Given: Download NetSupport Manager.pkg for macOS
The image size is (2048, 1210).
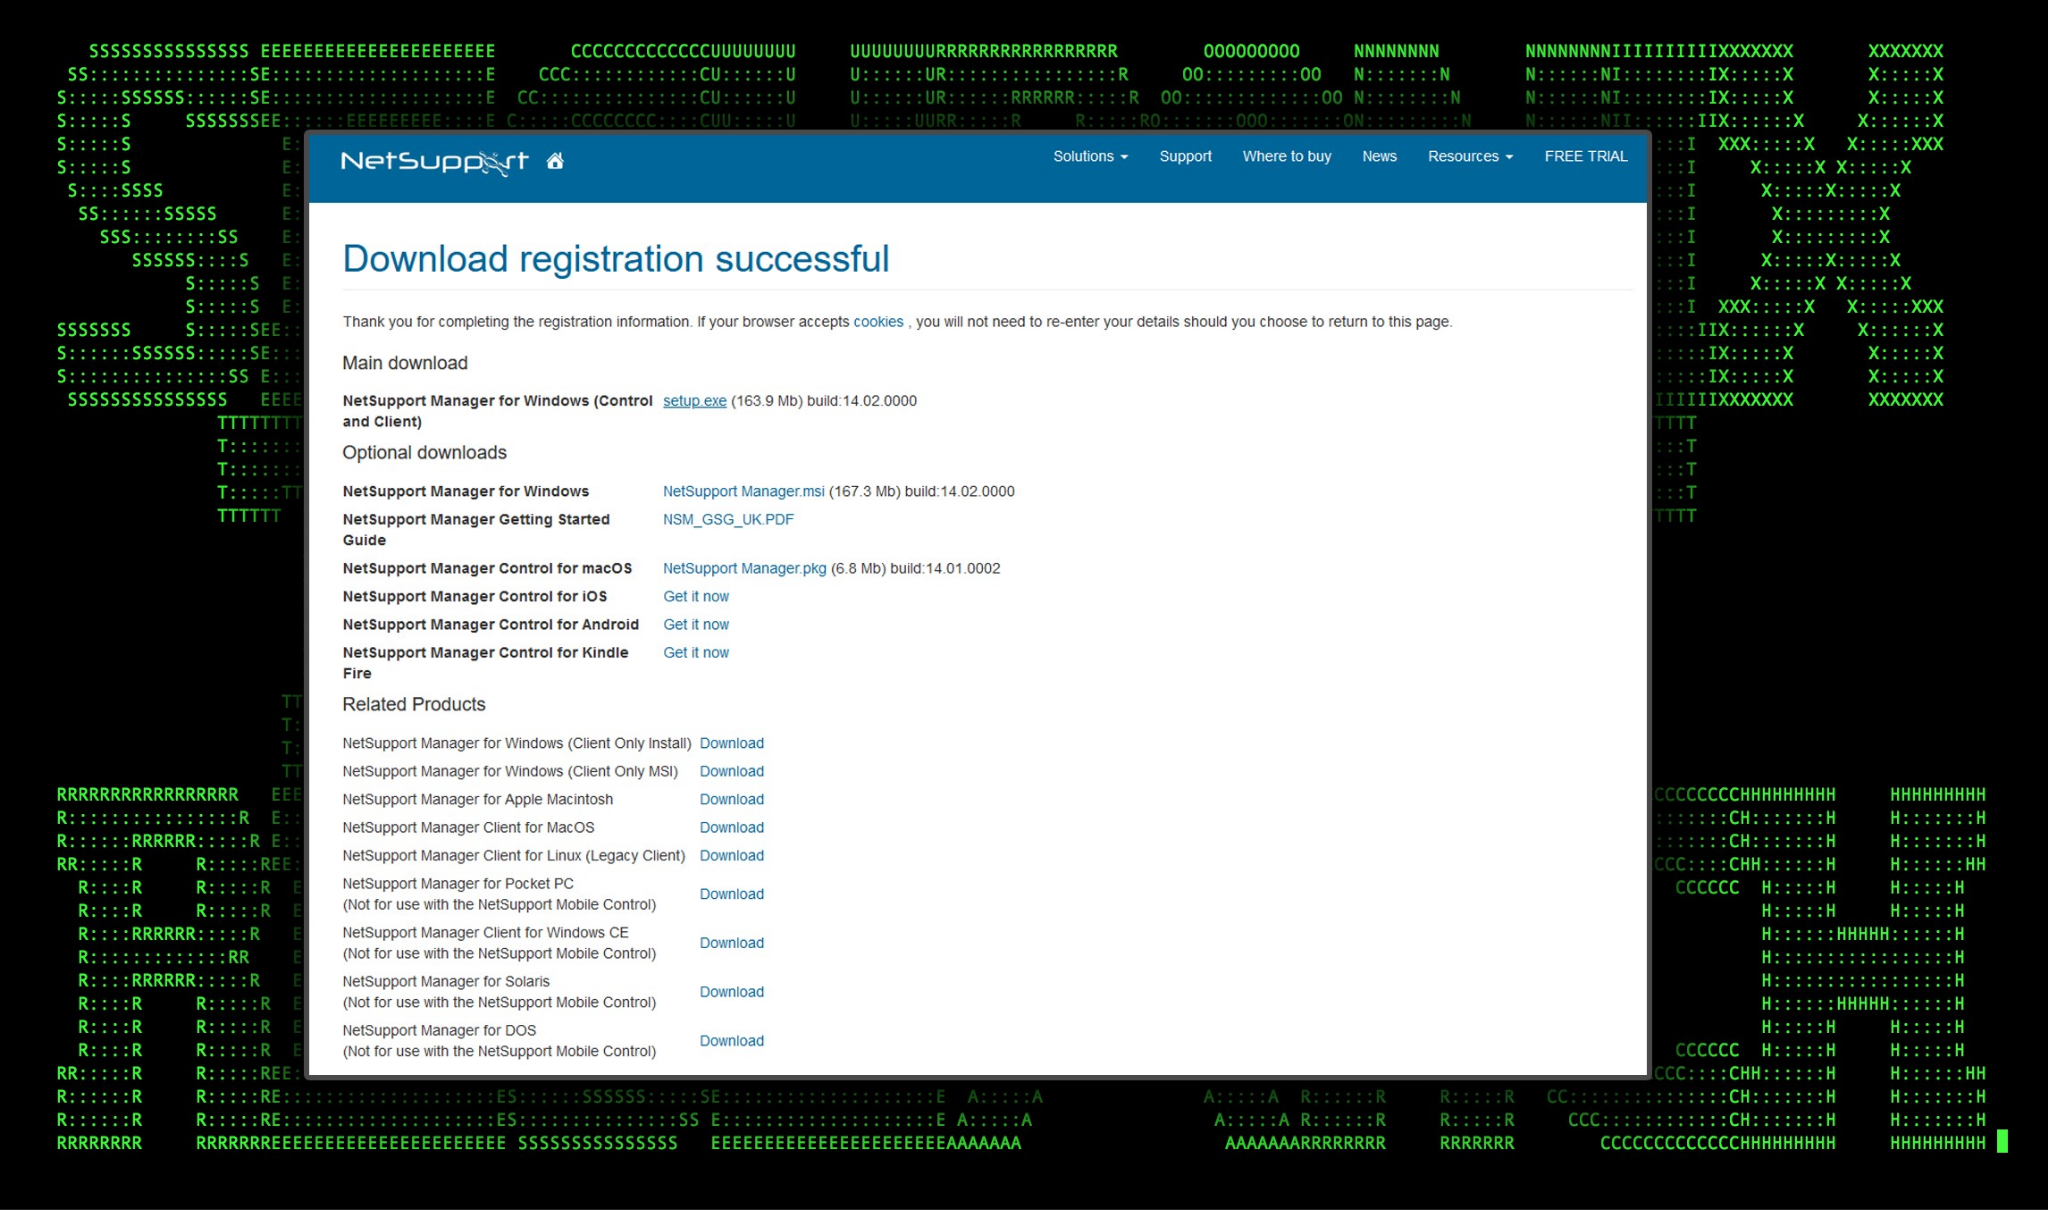Looking at the screenshot, I should tap(744, 568).
